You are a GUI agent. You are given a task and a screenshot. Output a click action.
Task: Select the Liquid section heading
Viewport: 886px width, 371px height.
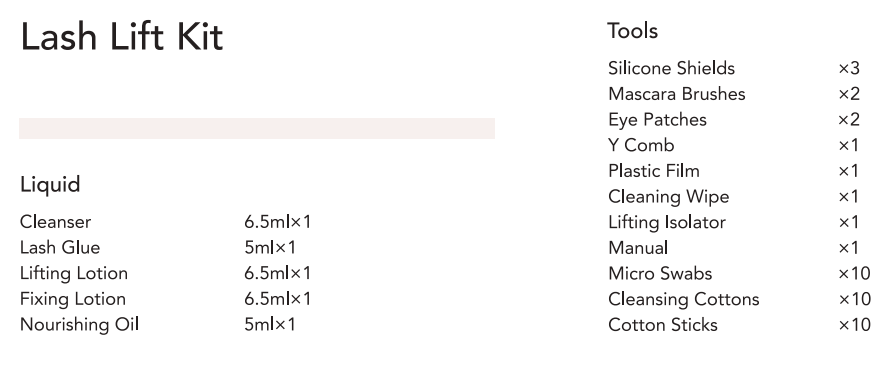point(50,185)
